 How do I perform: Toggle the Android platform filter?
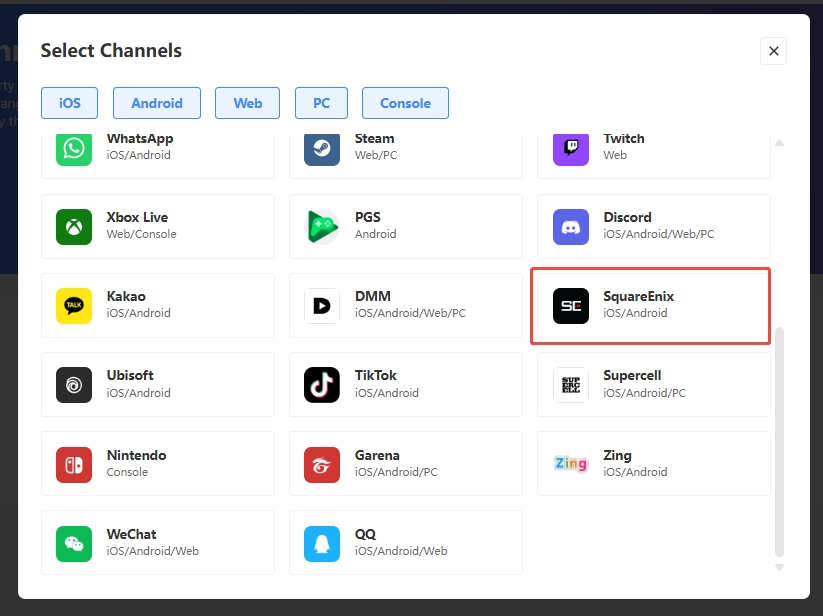coord(157,103)
